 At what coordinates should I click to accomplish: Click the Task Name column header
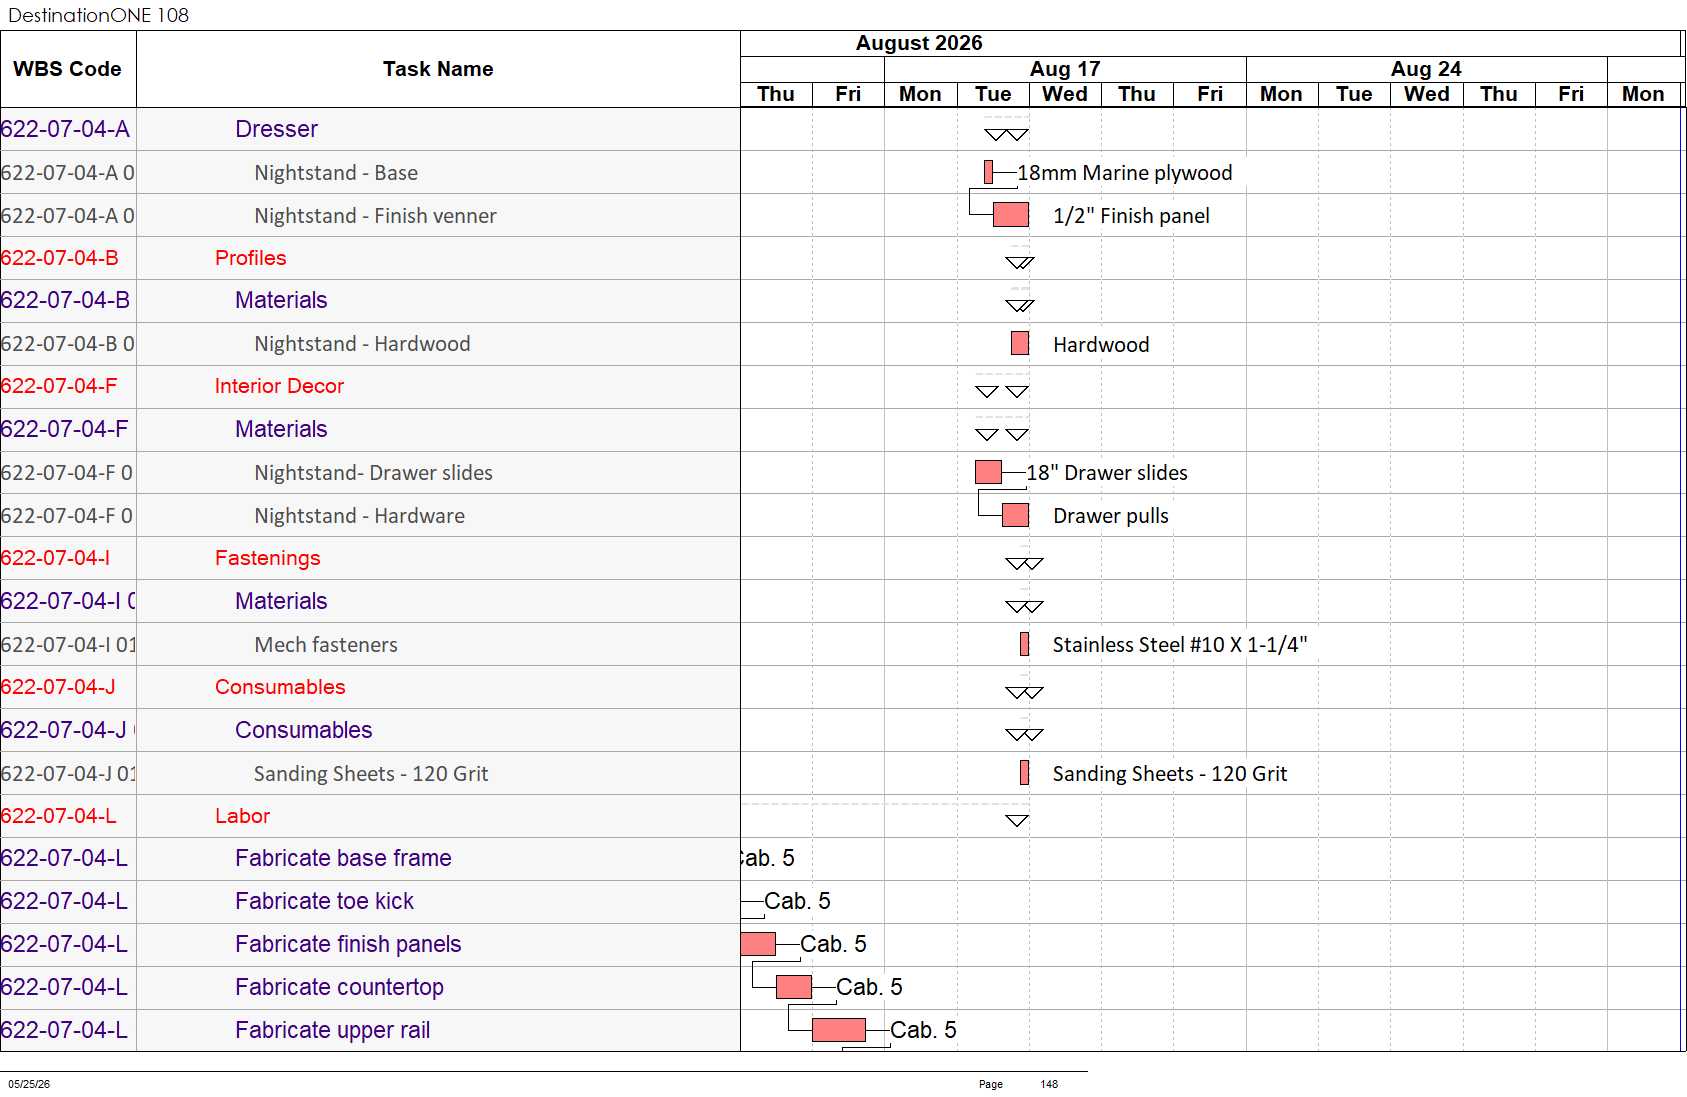[x=438, y=69]
